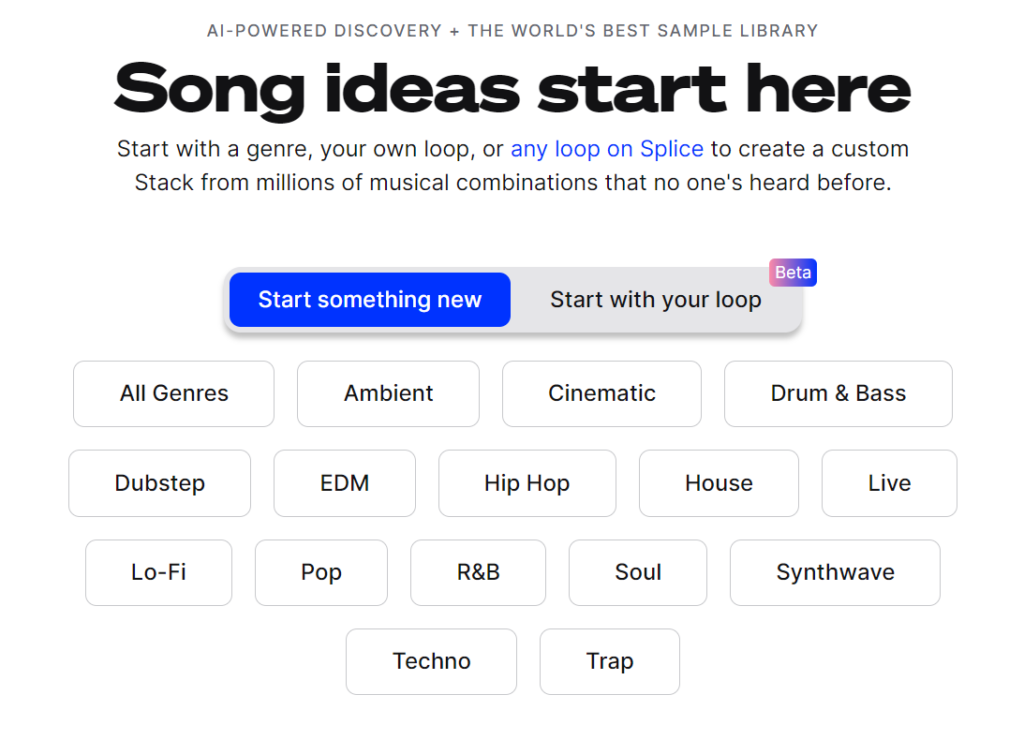Pick the Lo-Fi genre

pyautogui.click(x=159, y=573)
